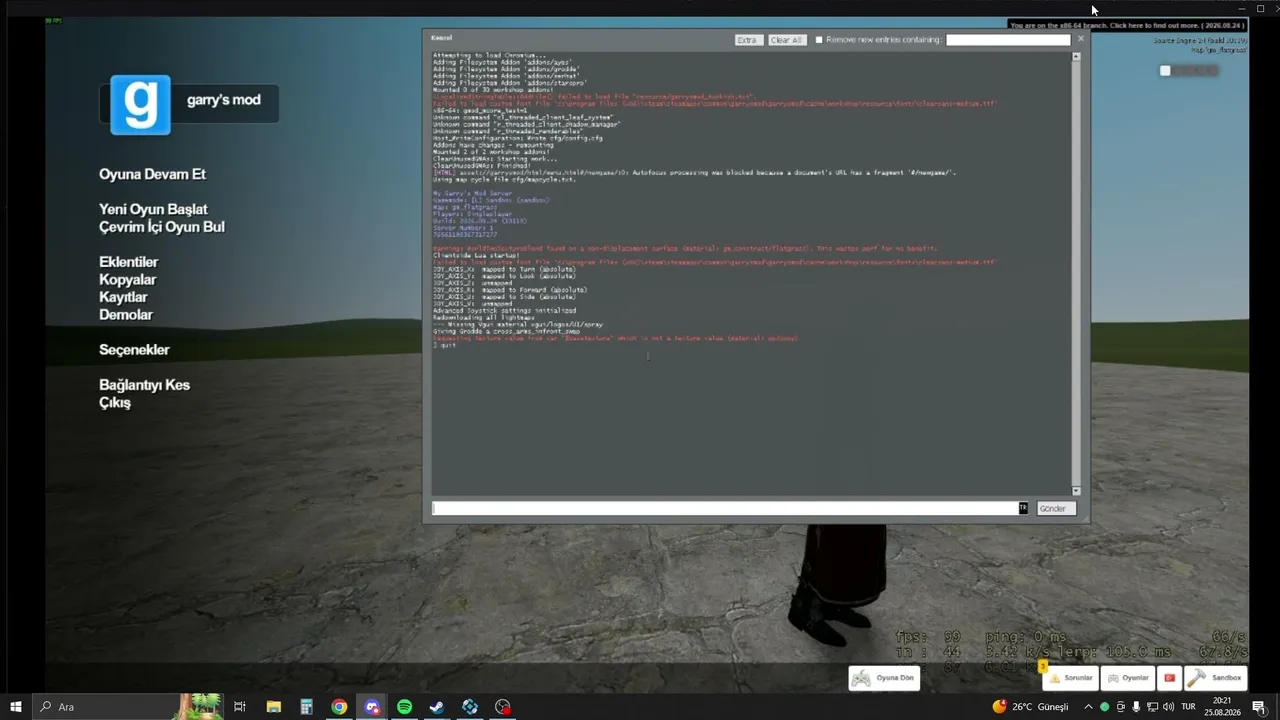Open the Demolar menu item

[126, 315]
